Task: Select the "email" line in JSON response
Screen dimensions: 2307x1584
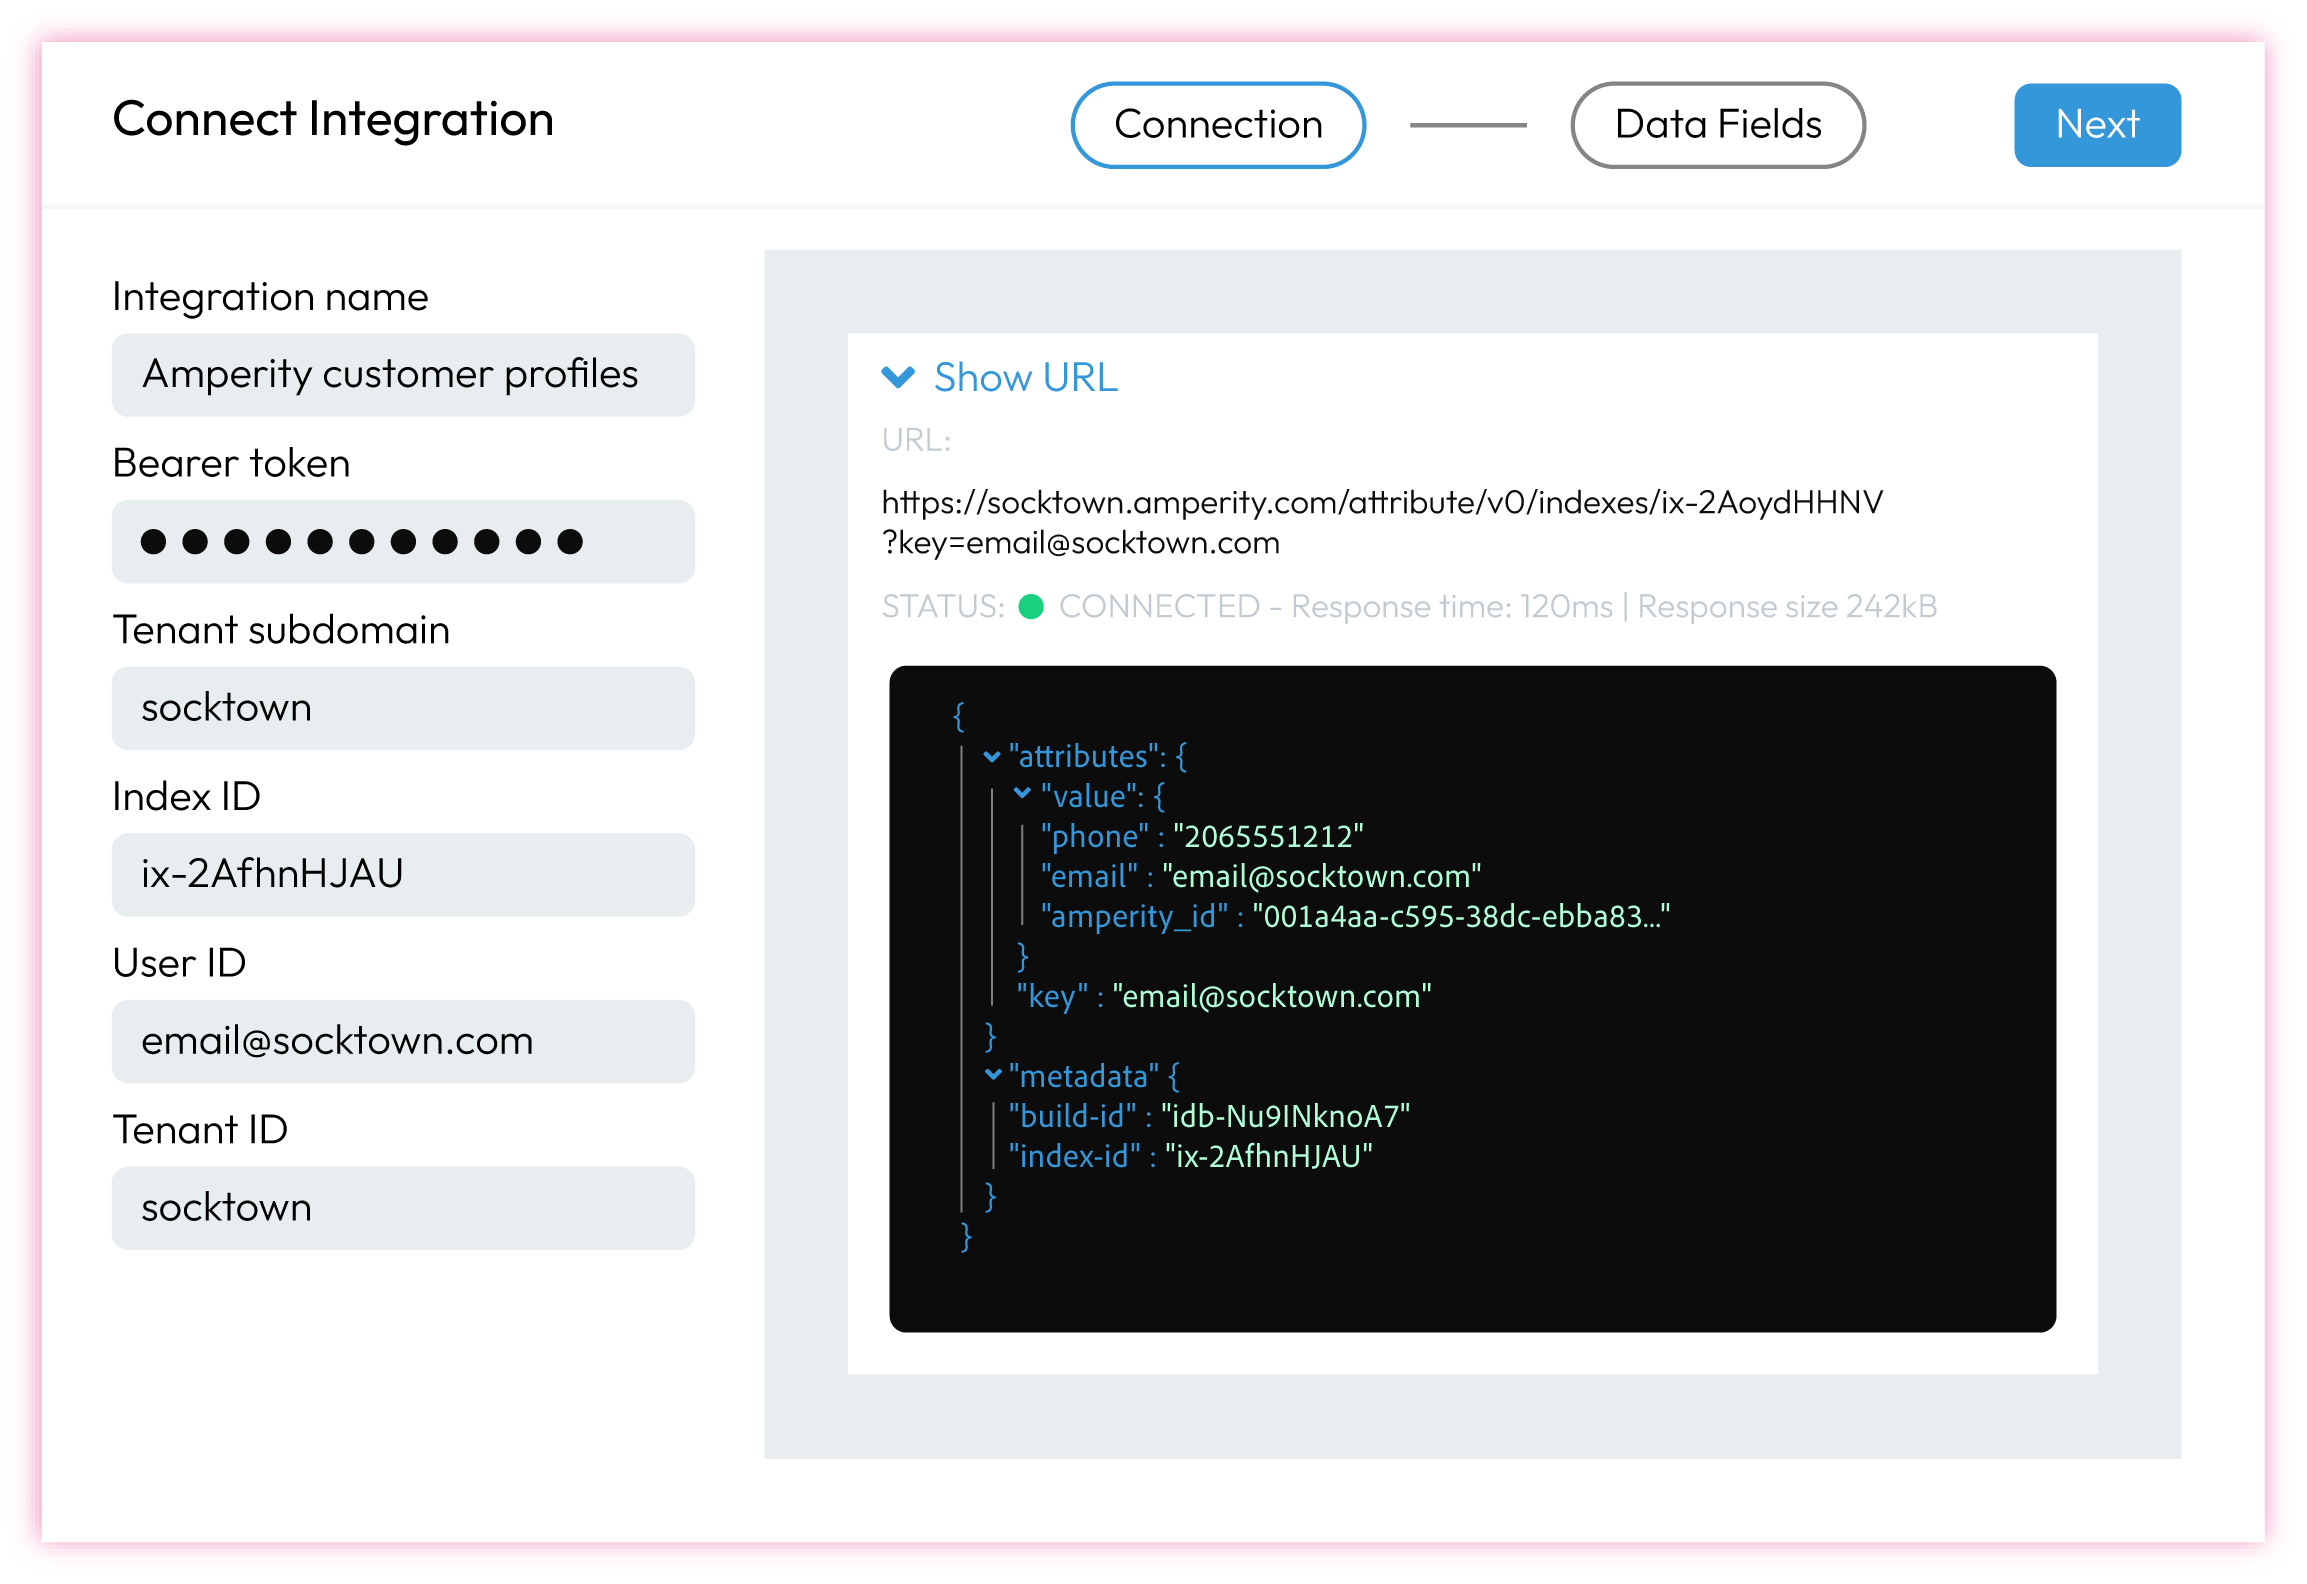Action: pyautogui.click(x=1260, y=876)
